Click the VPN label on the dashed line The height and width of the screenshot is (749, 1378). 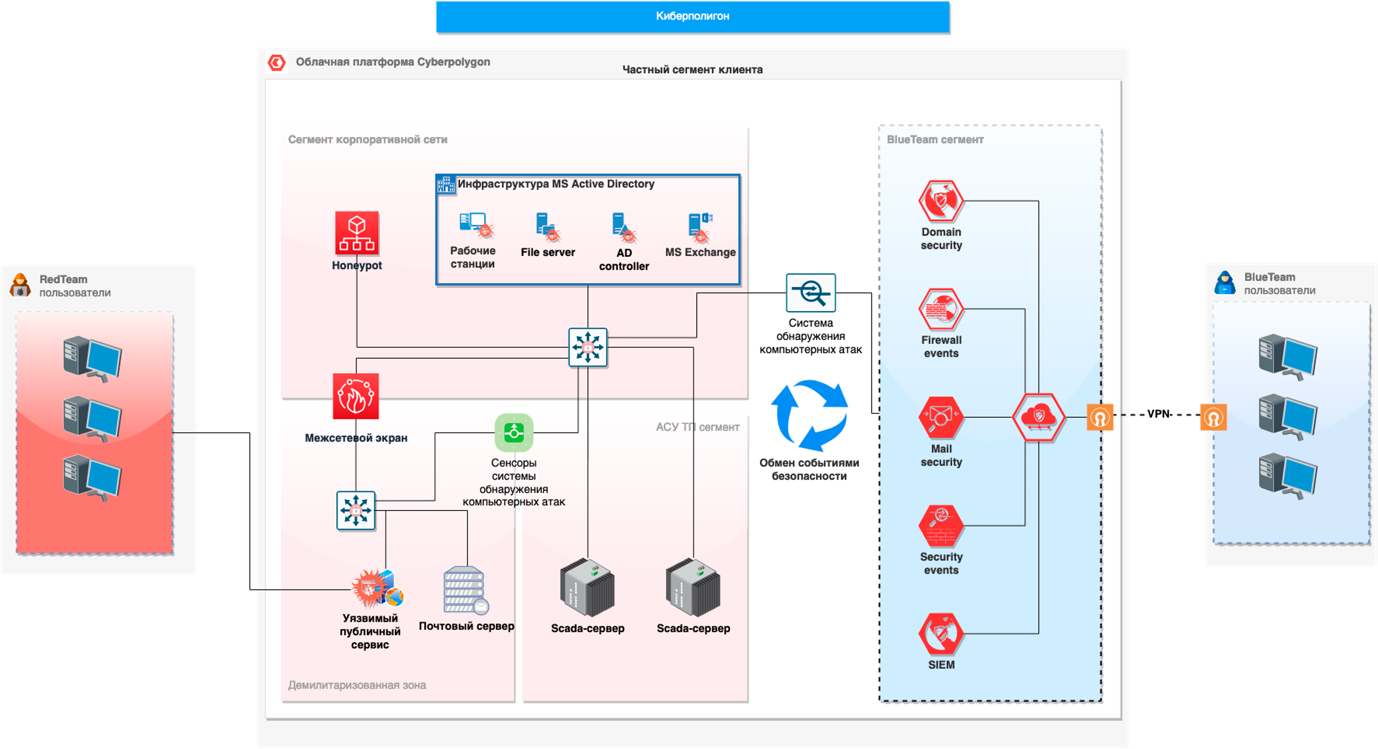(1158, 414)
